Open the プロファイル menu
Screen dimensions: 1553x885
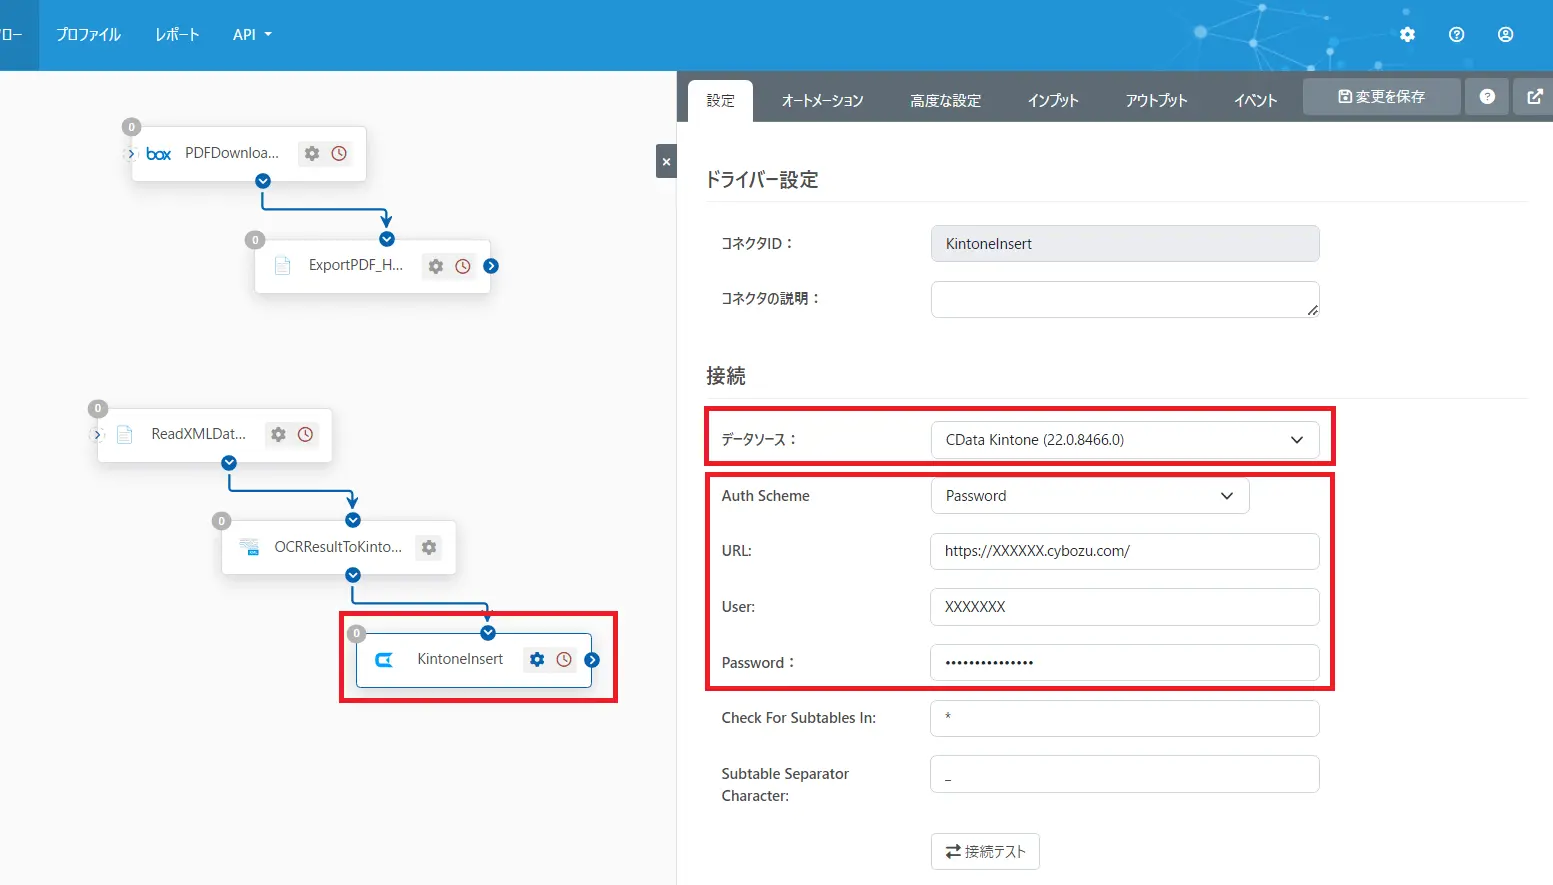tap(89, 34)
